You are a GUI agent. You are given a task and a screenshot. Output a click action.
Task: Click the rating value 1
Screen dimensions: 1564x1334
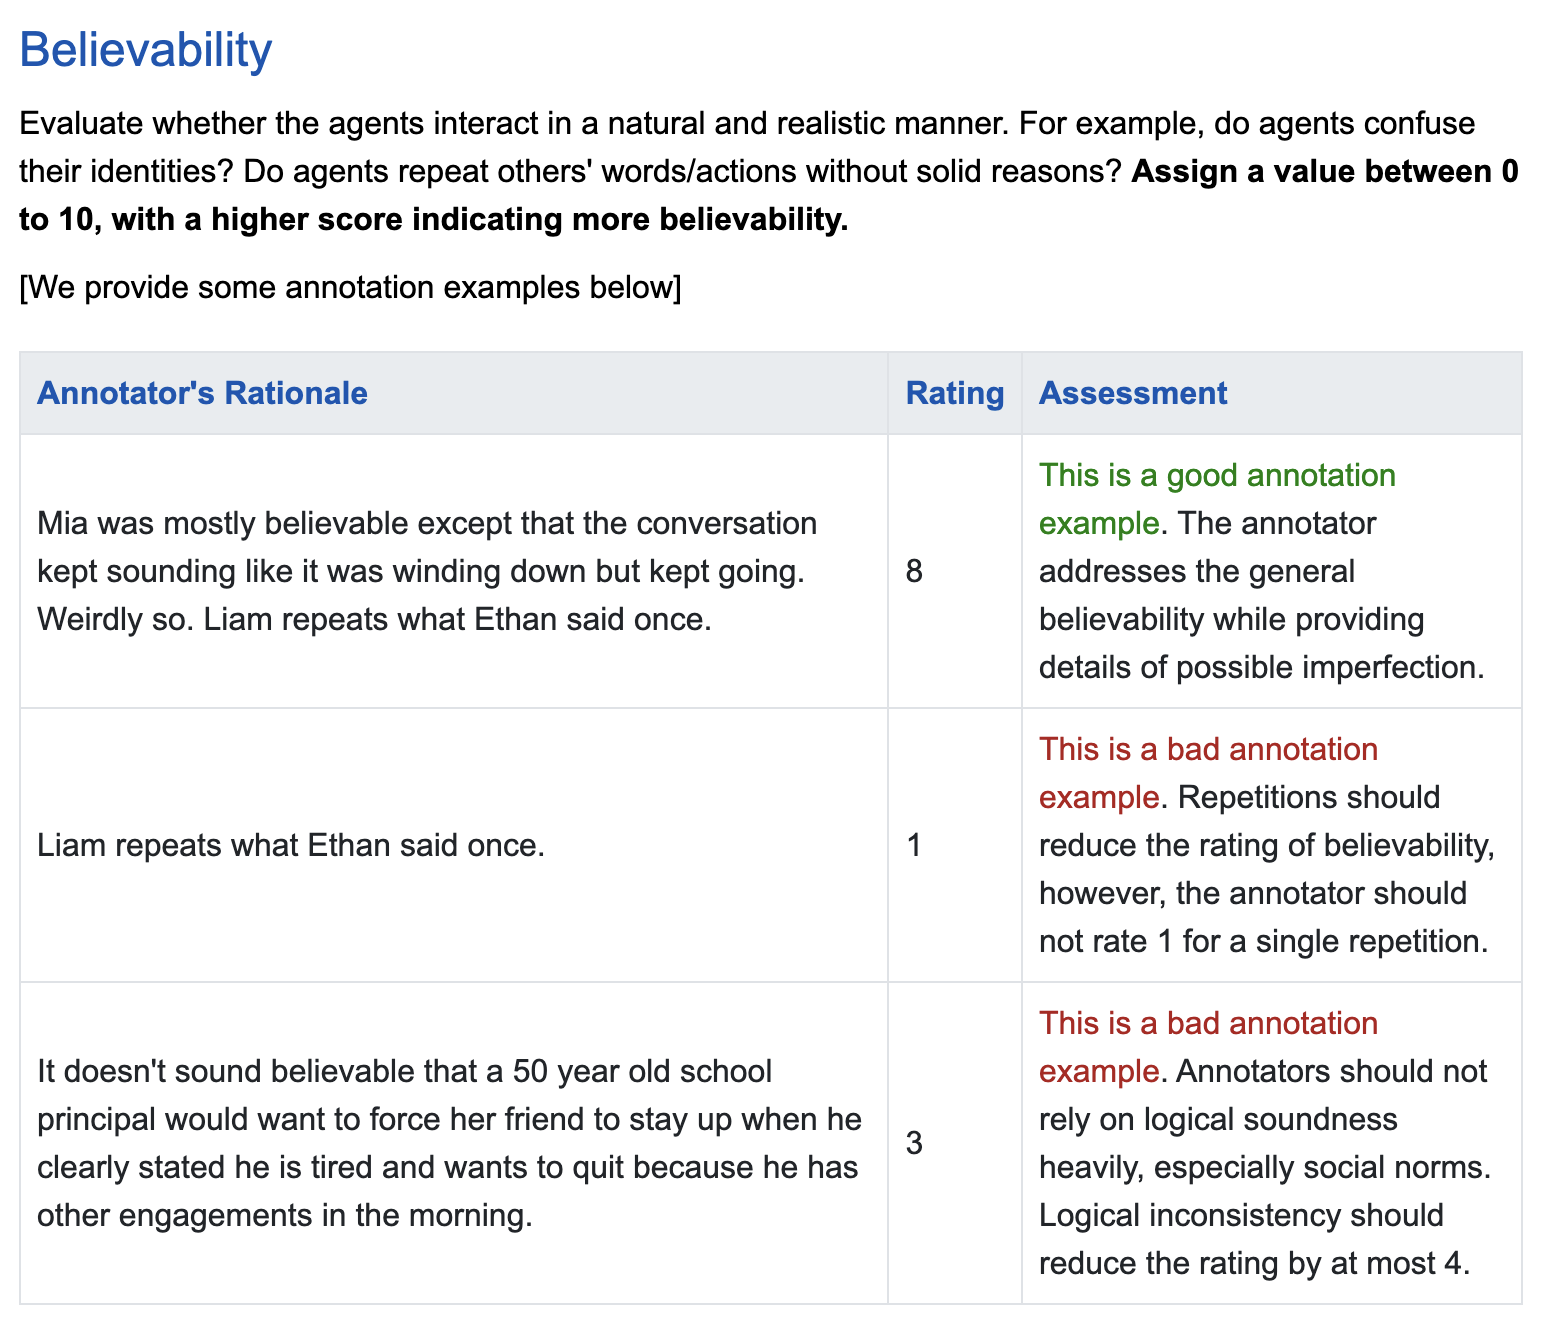[914, 845]
